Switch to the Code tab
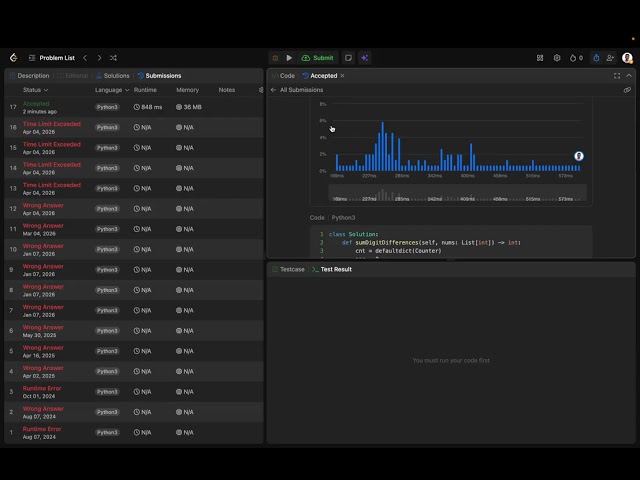This screenshot has width=640, height=480. tap(283, 76)
